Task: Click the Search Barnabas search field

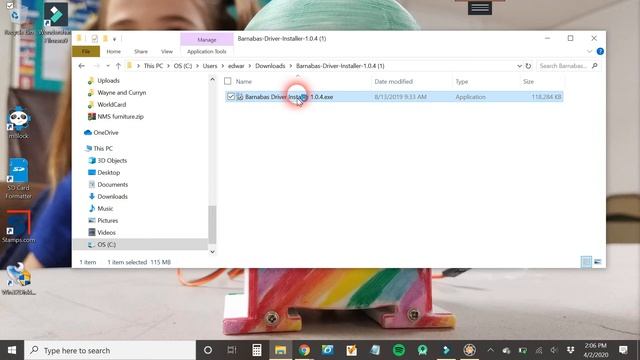Action: point(568,66)
